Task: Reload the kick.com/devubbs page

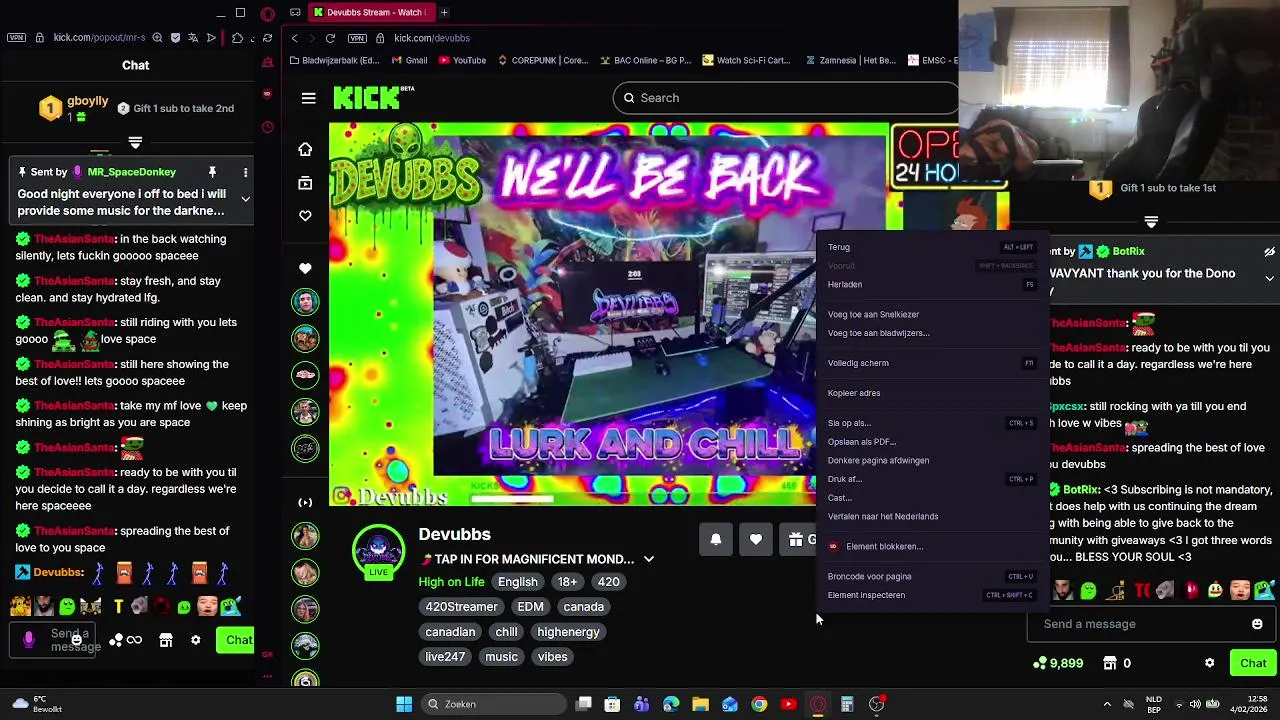Action: pyautogui.click(x=330, y=38)
